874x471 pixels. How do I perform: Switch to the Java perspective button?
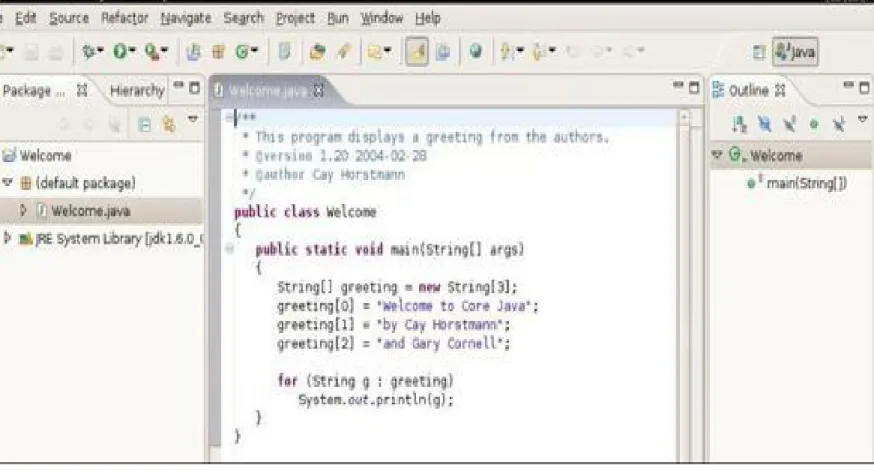coord(795,52)
